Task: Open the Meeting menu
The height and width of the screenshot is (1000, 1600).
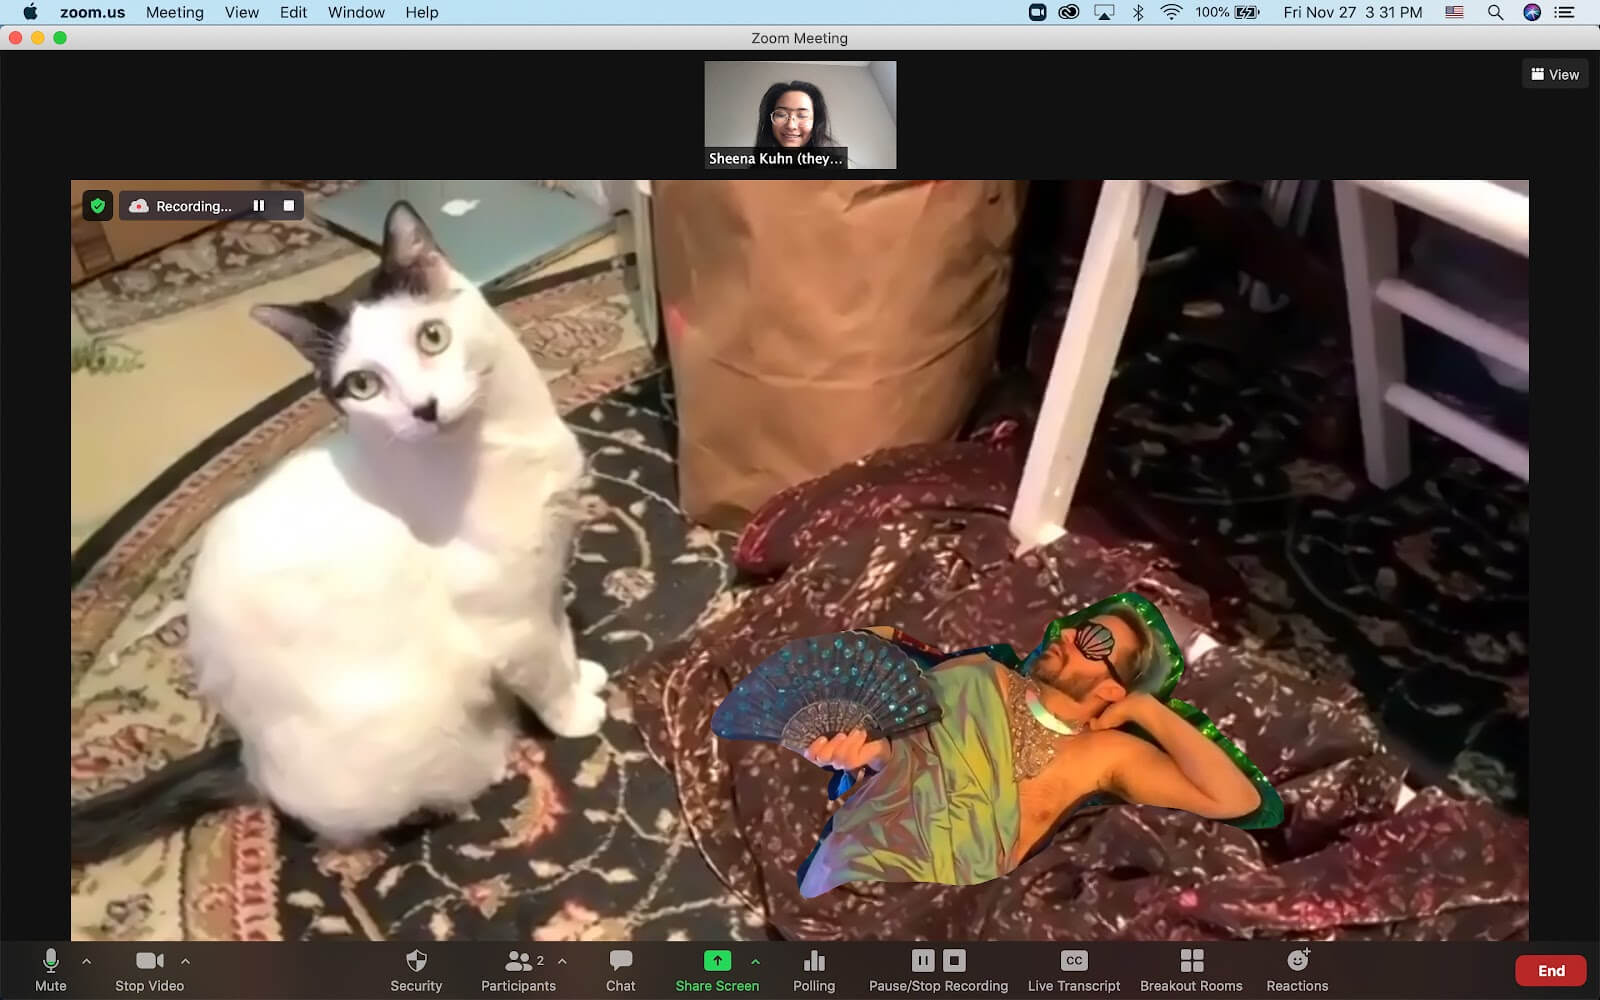Action: [x=174, y=12]
